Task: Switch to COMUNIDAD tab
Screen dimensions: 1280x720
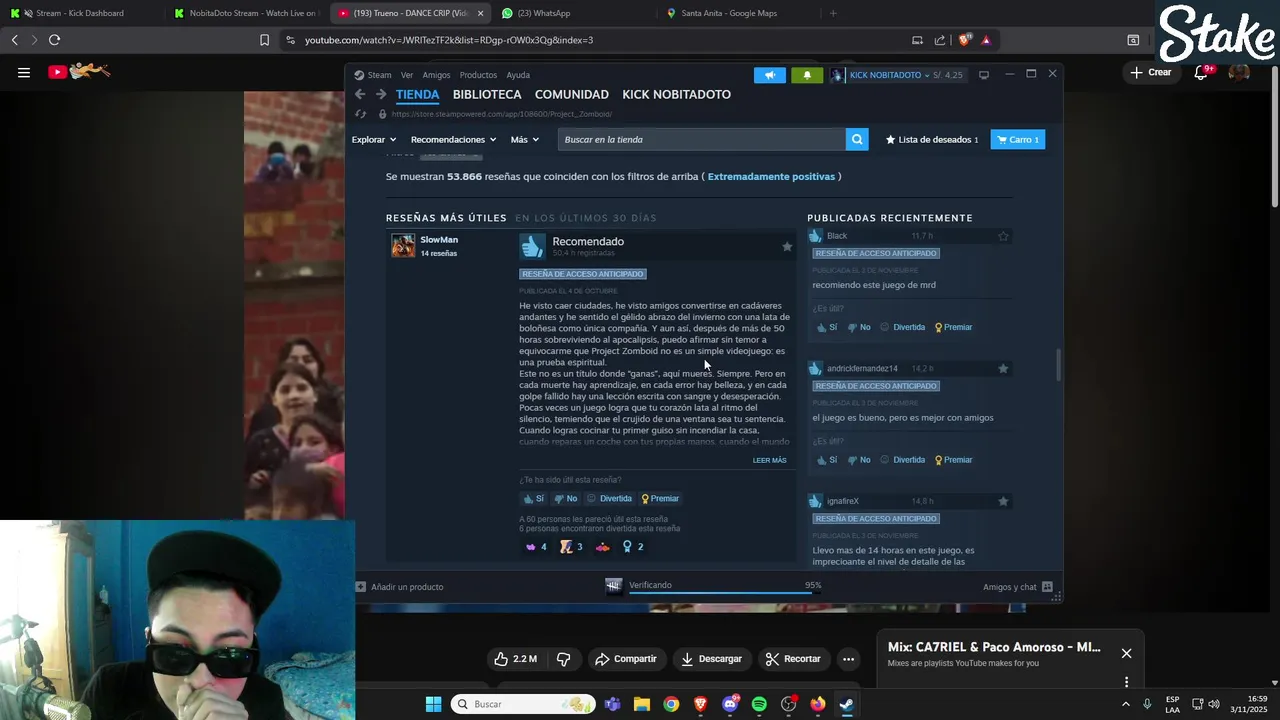Action: pyautogui.click(x=572, y=94)
